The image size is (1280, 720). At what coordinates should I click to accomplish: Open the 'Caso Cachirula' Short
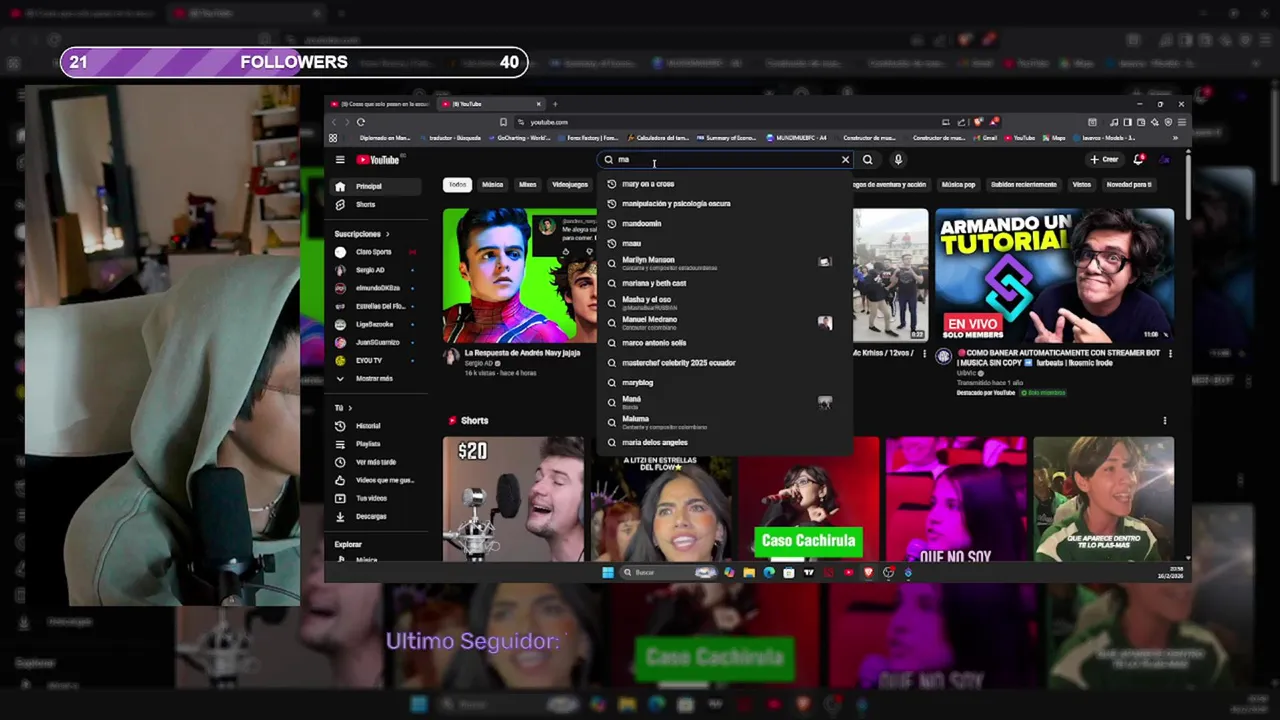tap(808, 498)
